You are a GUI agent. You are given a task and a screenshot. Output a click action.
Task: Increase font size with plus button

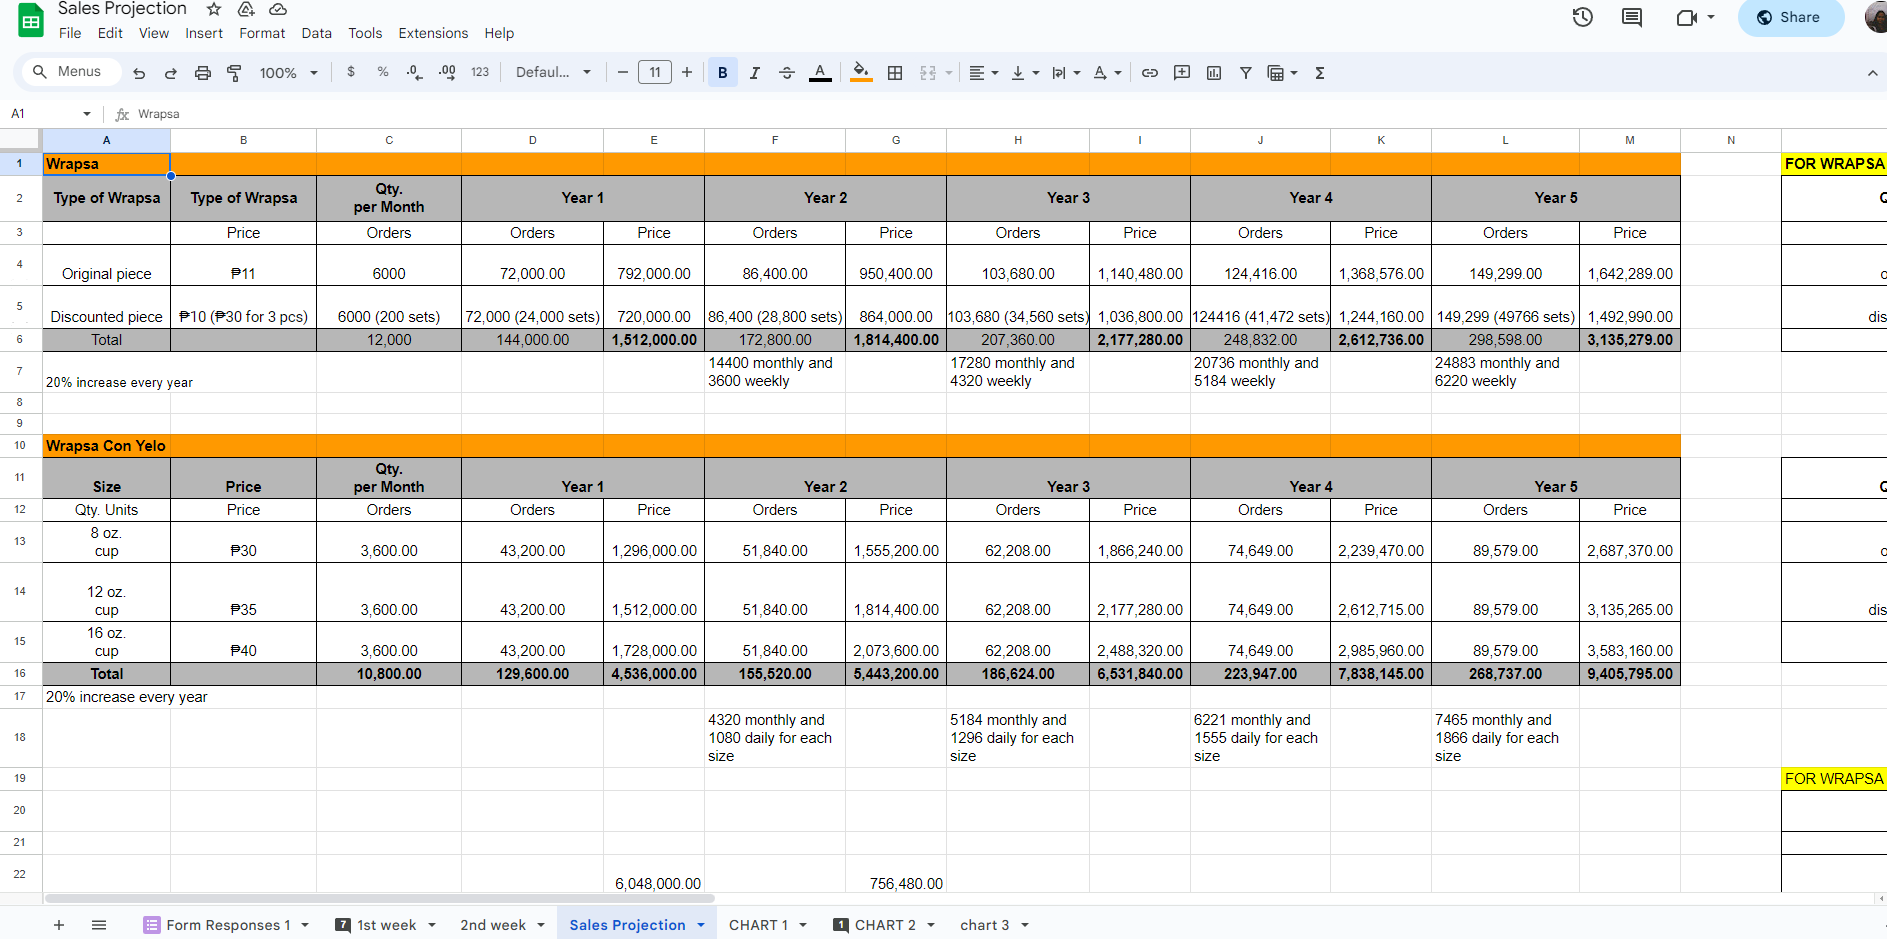click(687, 73)
